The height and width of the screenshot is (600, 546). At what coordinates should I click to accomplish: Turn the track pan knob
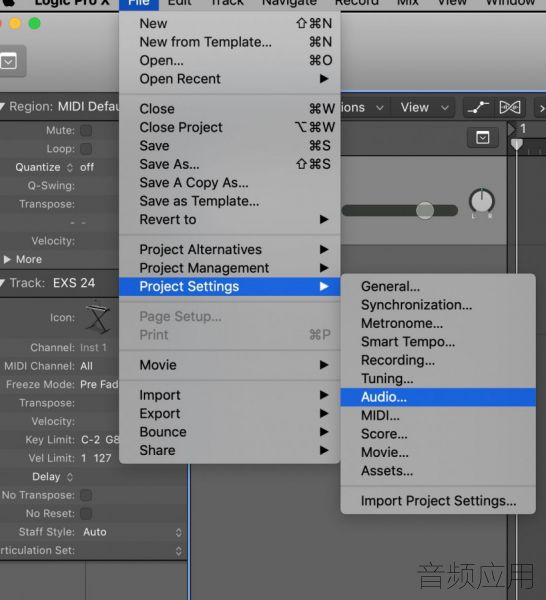click(x=482, y=201)
